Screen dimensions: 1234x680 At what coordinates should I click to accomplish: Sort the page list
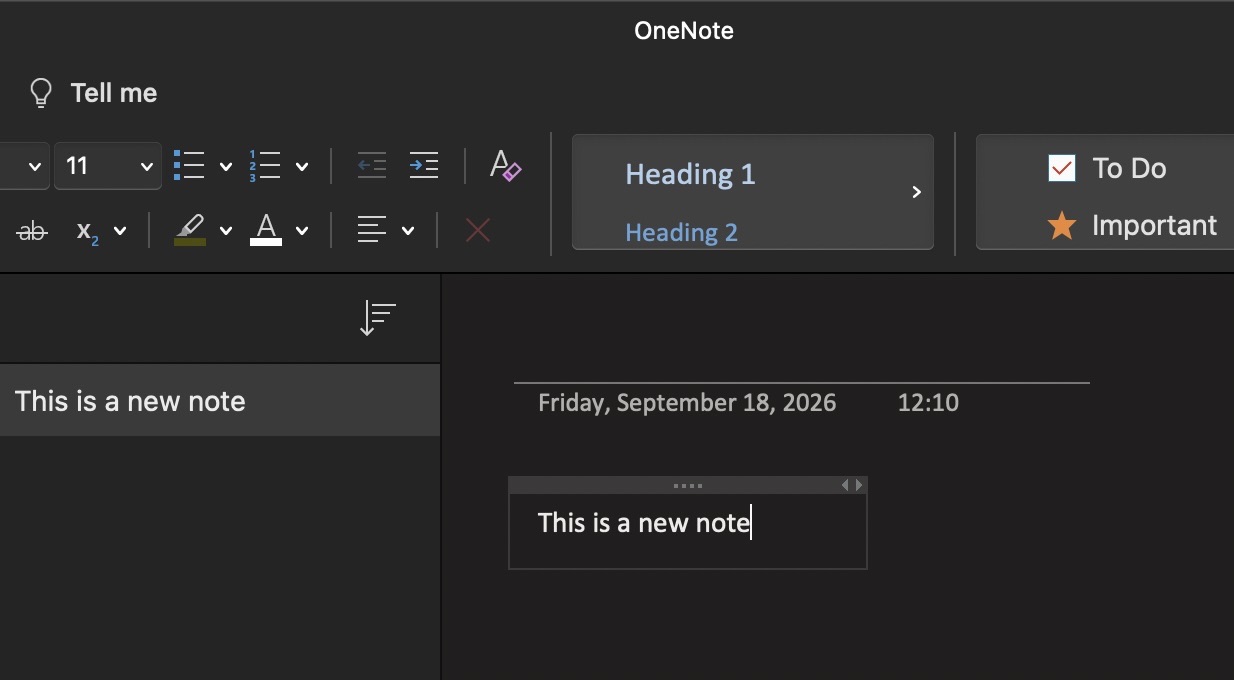point(378,318)
